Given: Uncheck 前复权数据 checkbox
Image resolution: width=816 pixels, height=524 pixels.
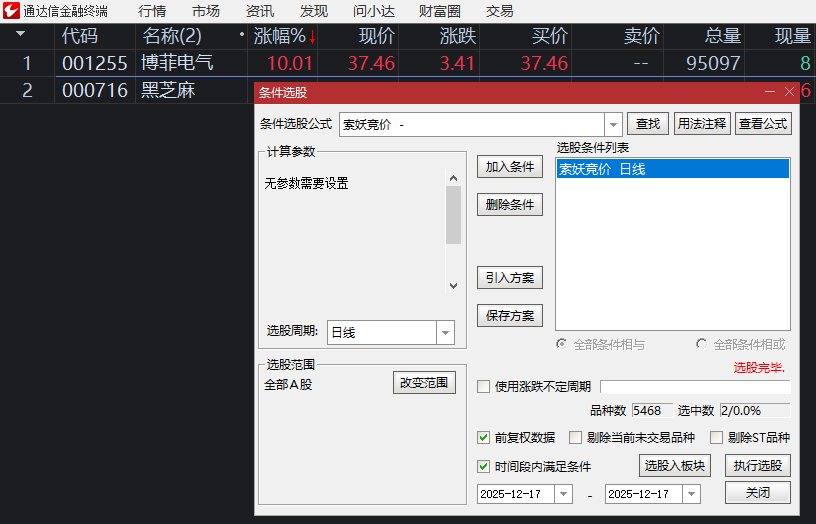Looking at the screenshot, I should [484, 437].
